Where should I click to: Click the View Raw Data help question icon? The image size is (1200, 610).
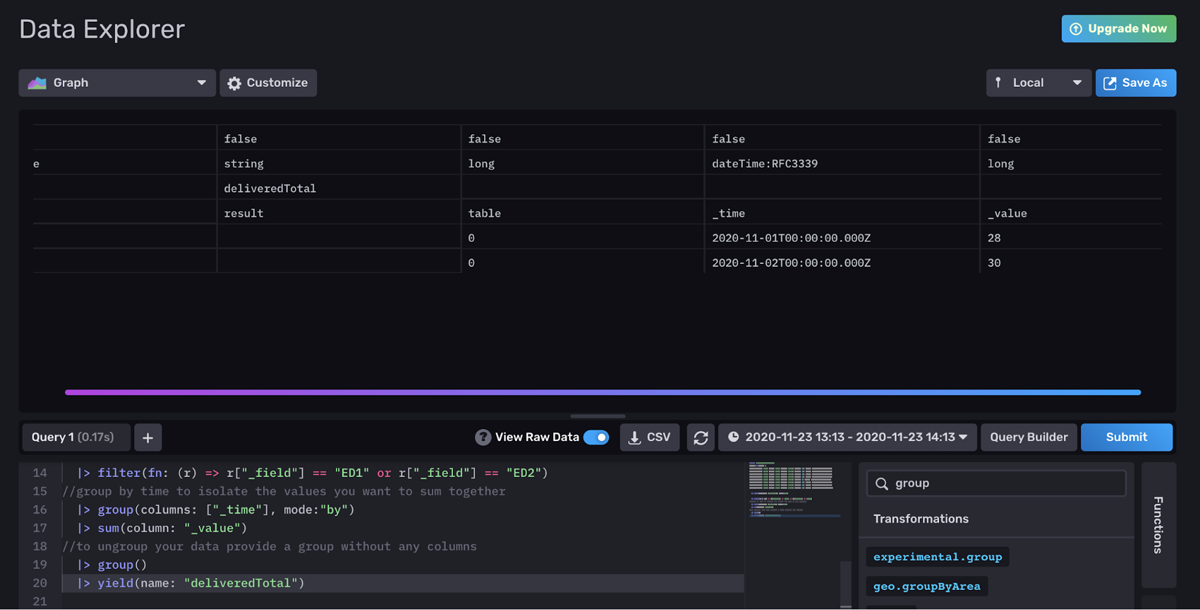pos(483,437)
